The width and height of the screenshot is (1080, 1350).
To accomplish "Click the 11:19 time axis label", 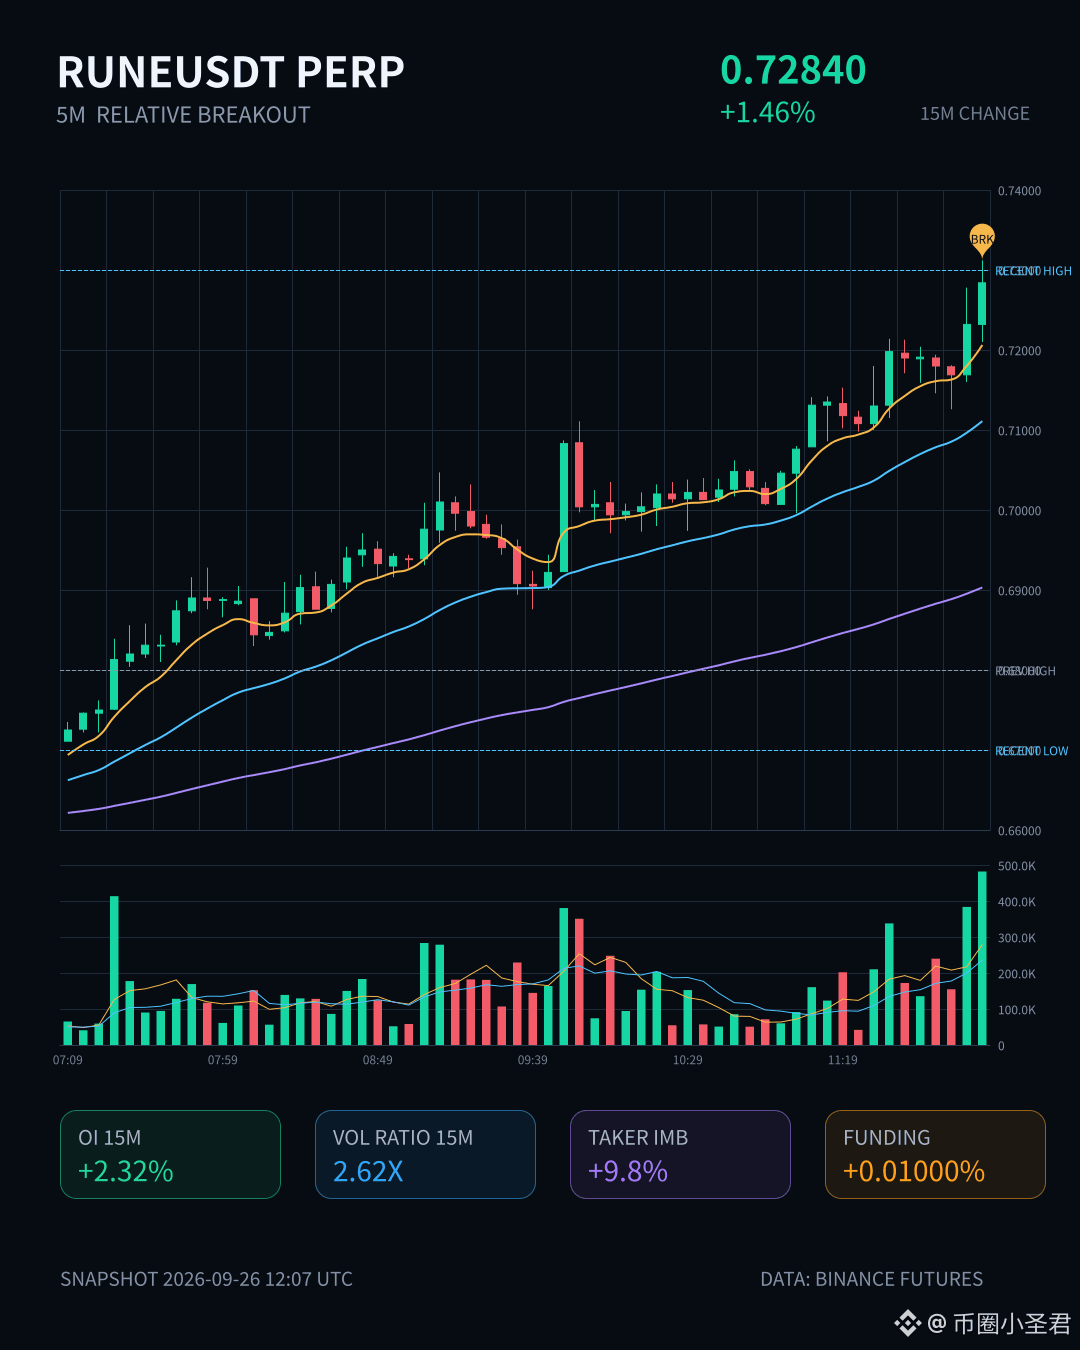I will [843, 1060].
